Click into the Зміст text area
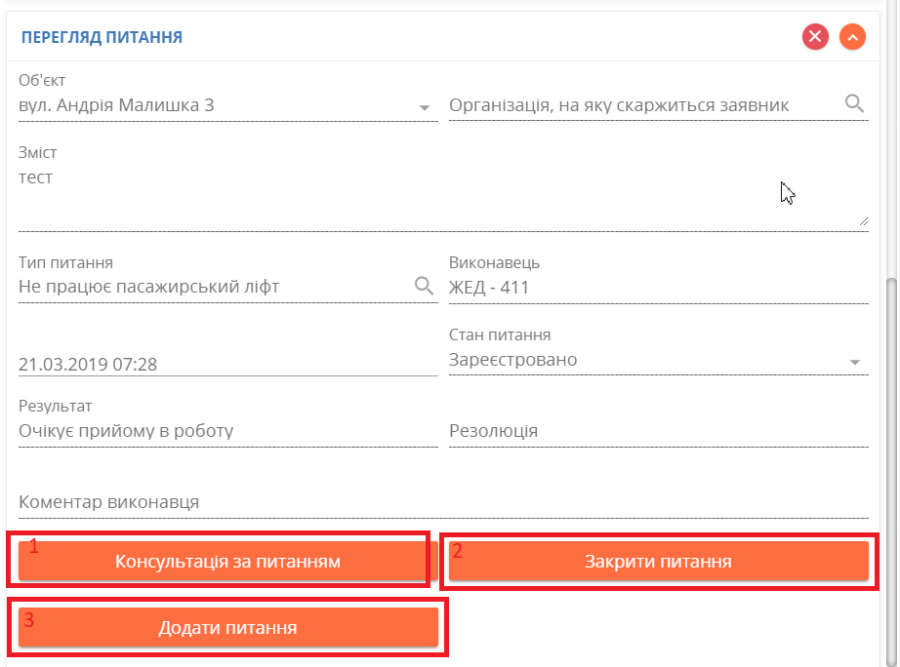900x667 pixels. coord(443,198)
